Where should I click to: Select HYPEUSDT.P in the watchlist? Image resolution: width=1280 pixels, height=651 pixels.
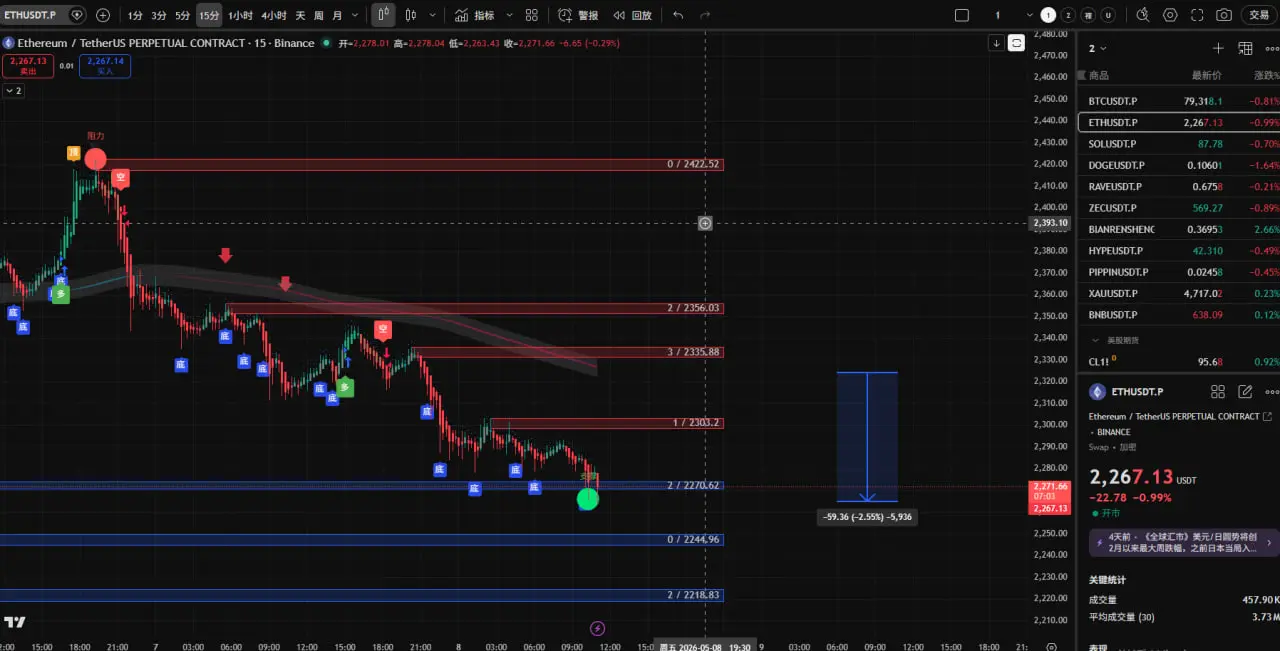pyautogui.click(x=1178, y=250)
